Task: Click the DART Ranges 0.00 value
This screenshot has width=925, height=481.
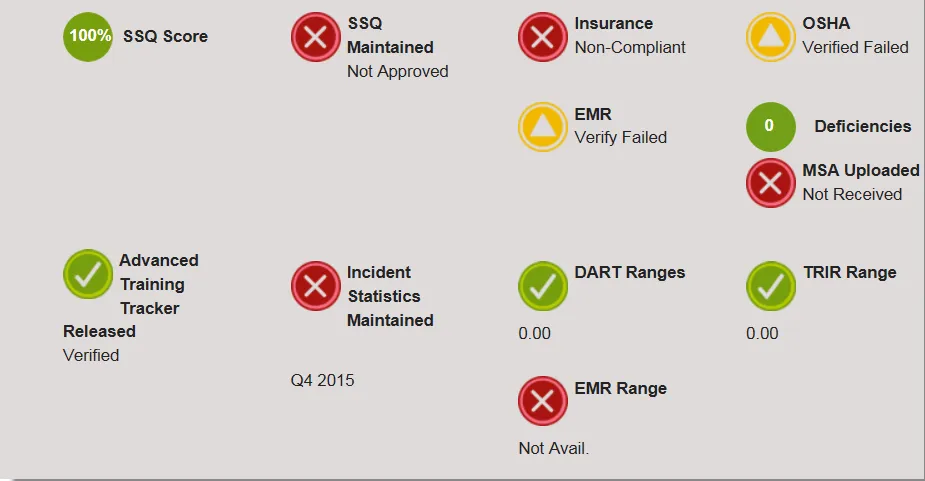Action: tap(534, 333)
